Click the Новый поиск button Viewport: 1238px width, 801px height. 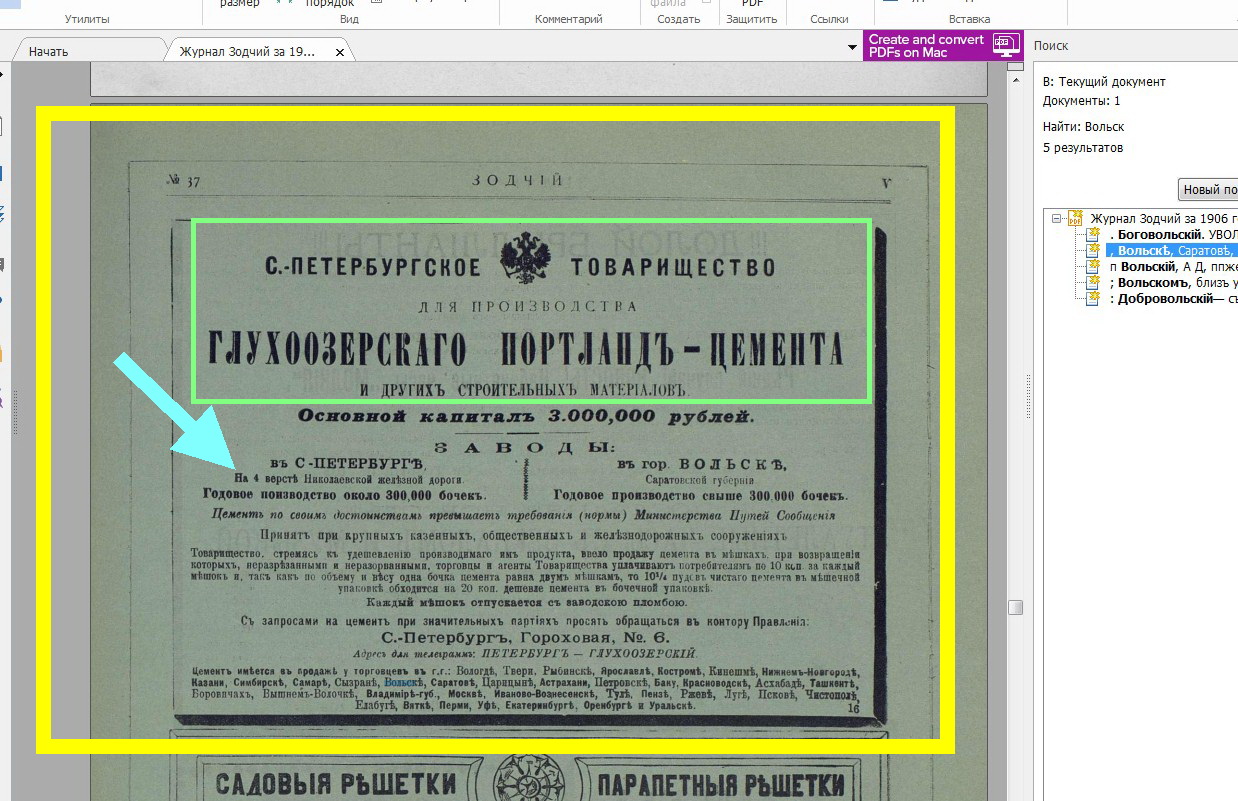(1208, 189)
